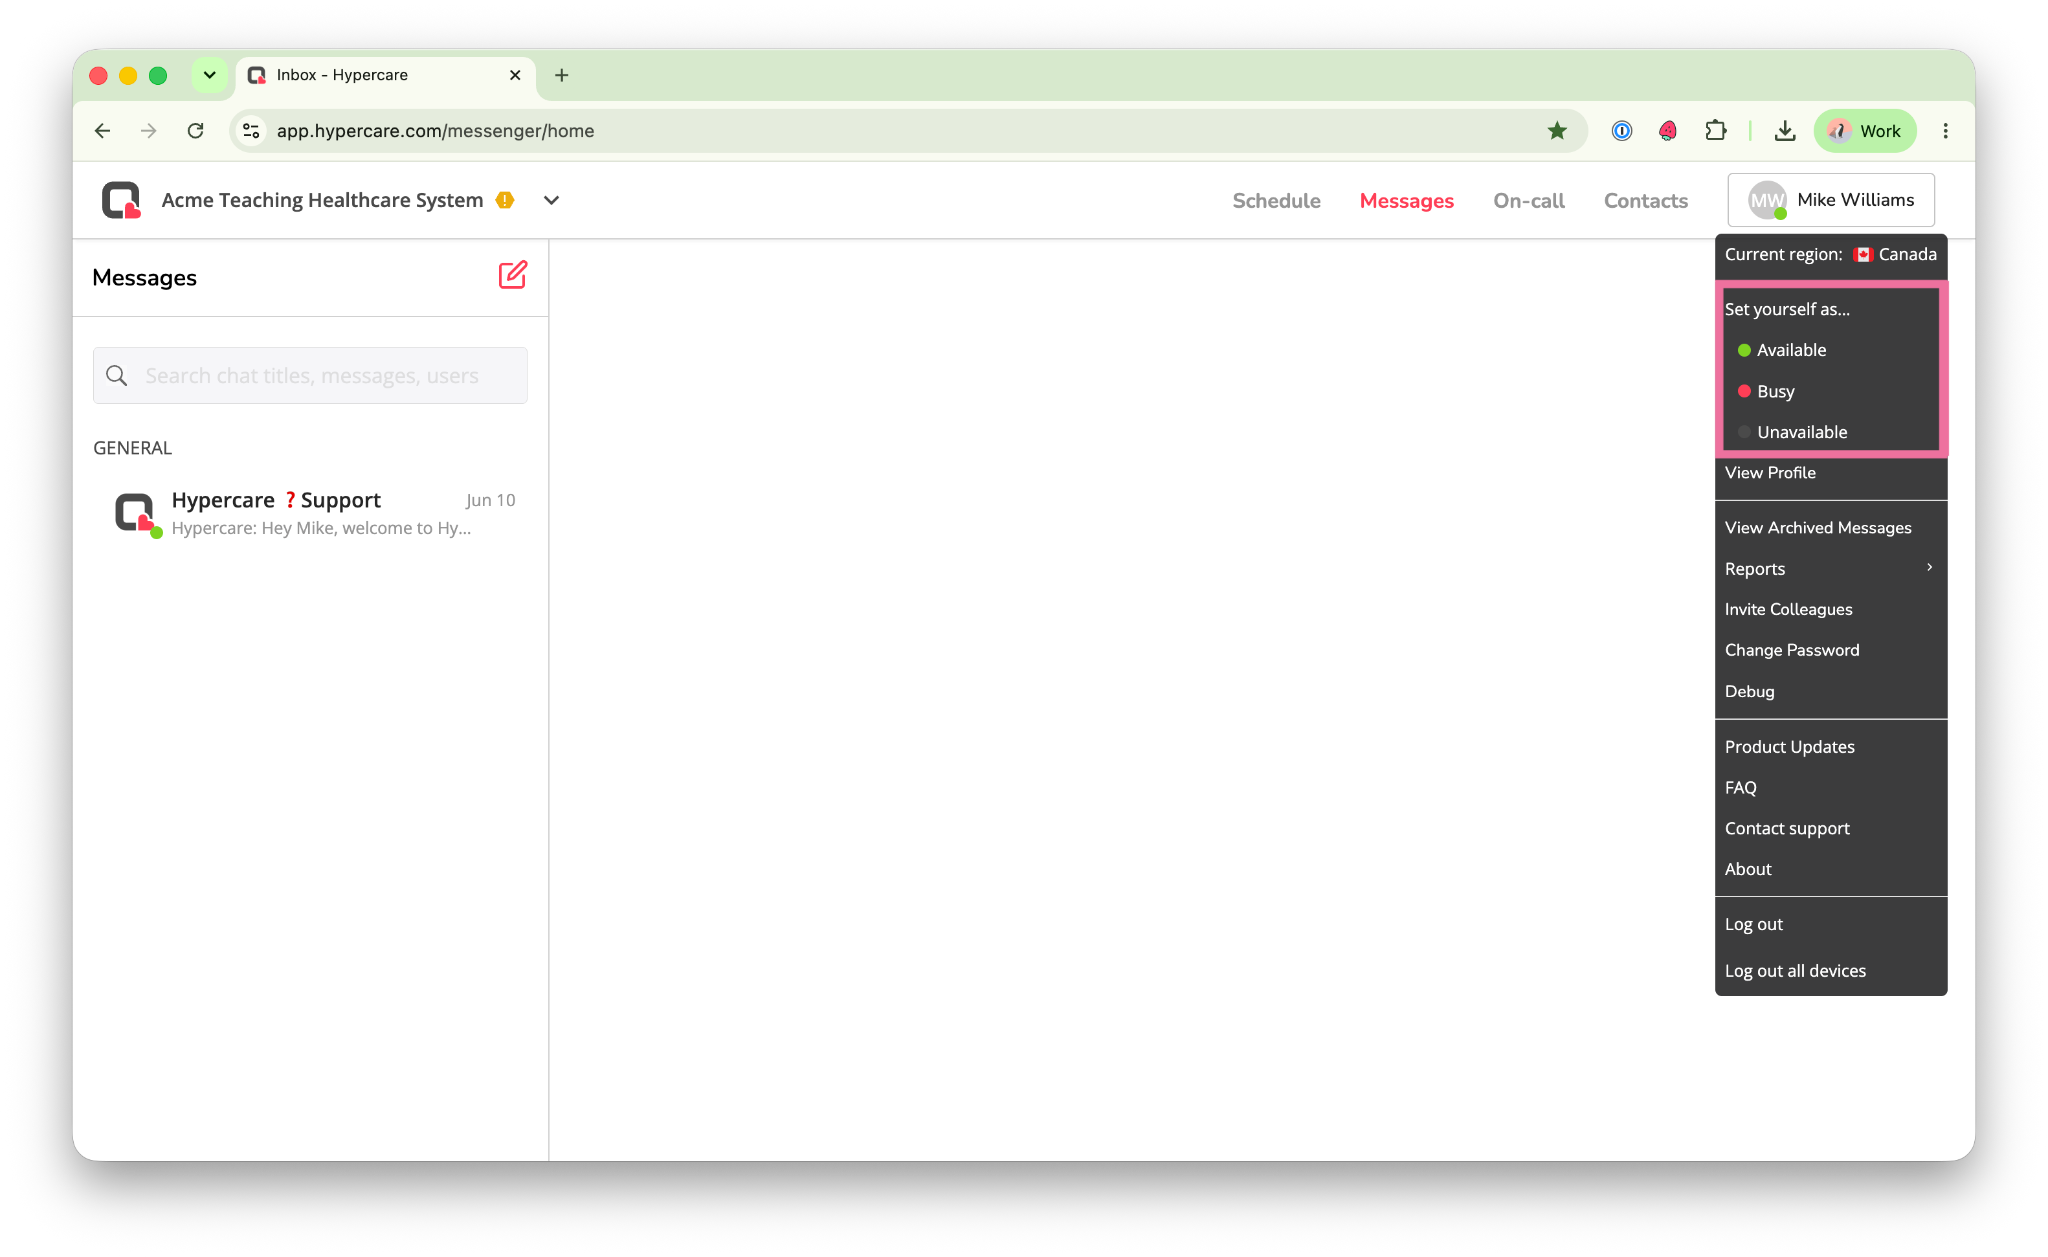
Task: Click the GENERAL section label
Action: 132,448
